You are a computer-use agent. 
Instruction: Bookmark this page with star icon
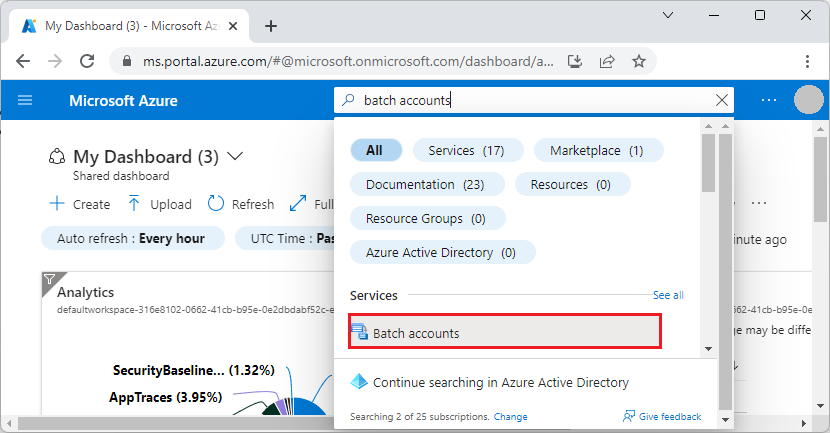coord(638,61)
